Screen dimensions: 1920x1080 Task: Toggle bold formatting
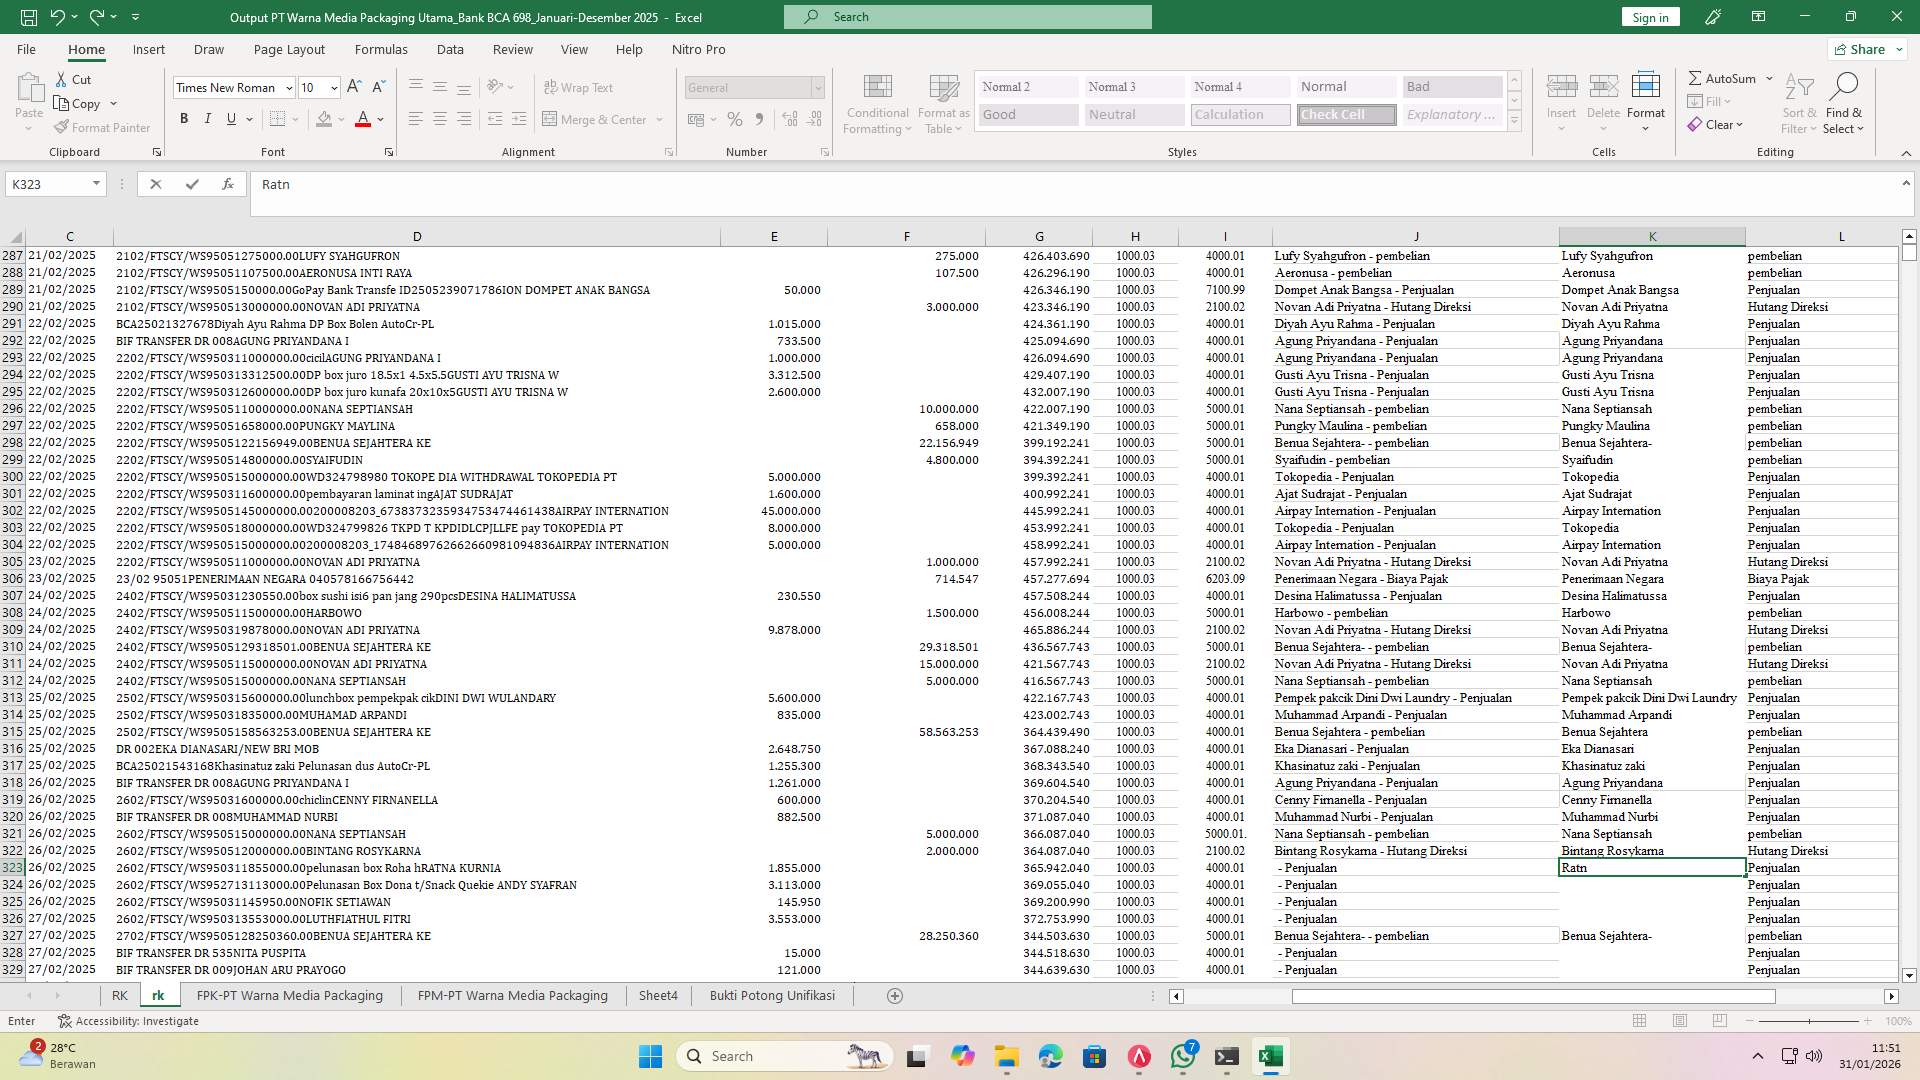tap(184, 118)
